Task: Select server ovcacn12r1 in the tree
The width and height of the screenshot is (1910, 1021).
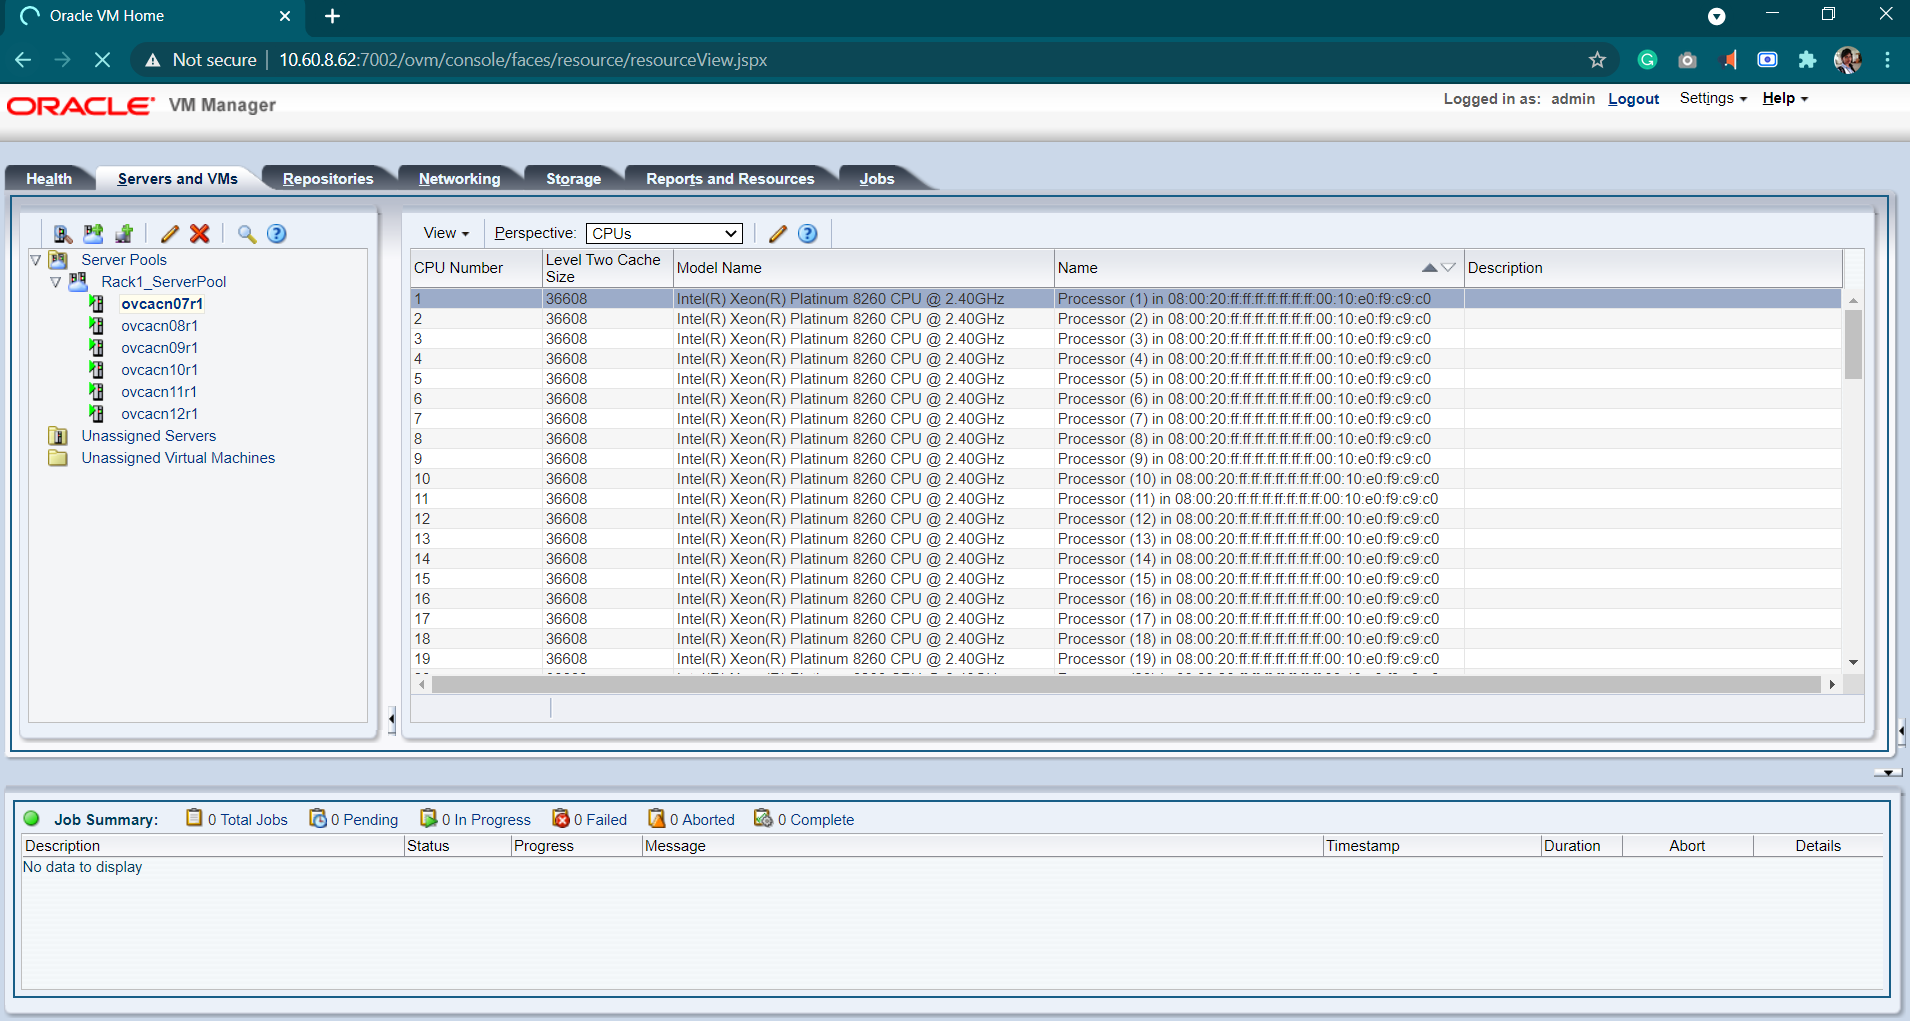Action: pyautogui.click(x=159, y=414)
